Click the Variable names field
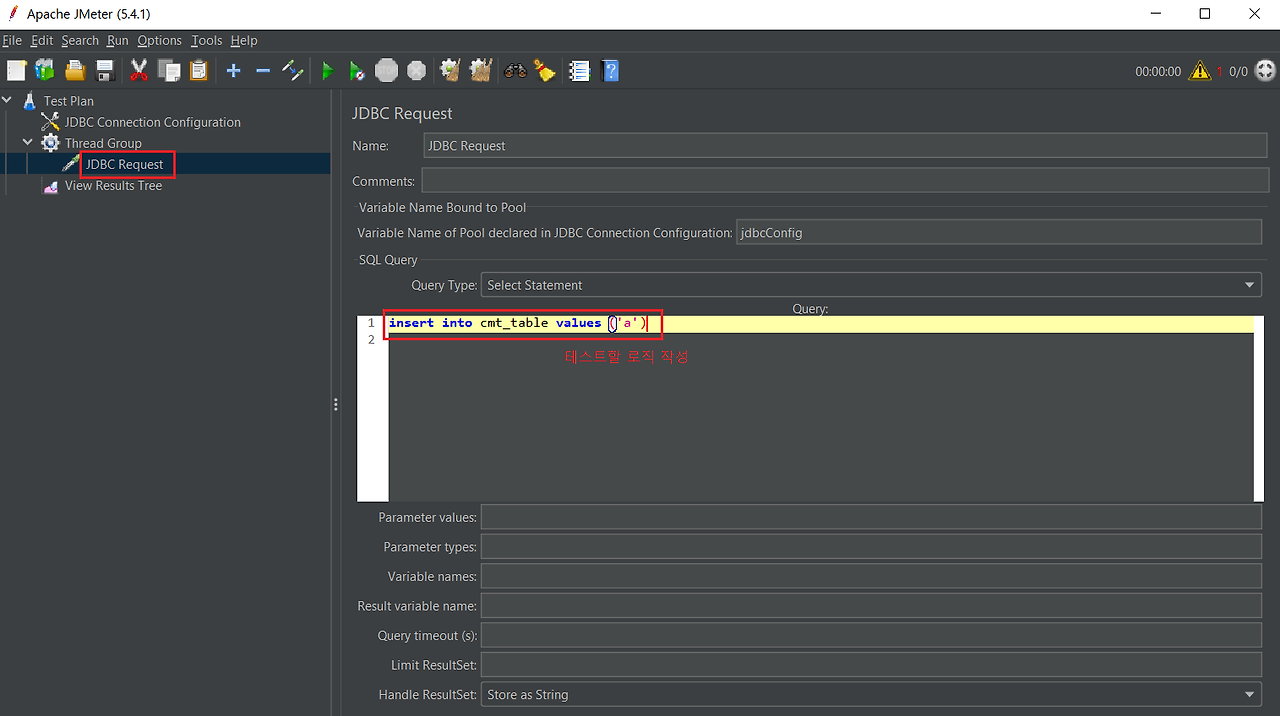 point(871,576)
